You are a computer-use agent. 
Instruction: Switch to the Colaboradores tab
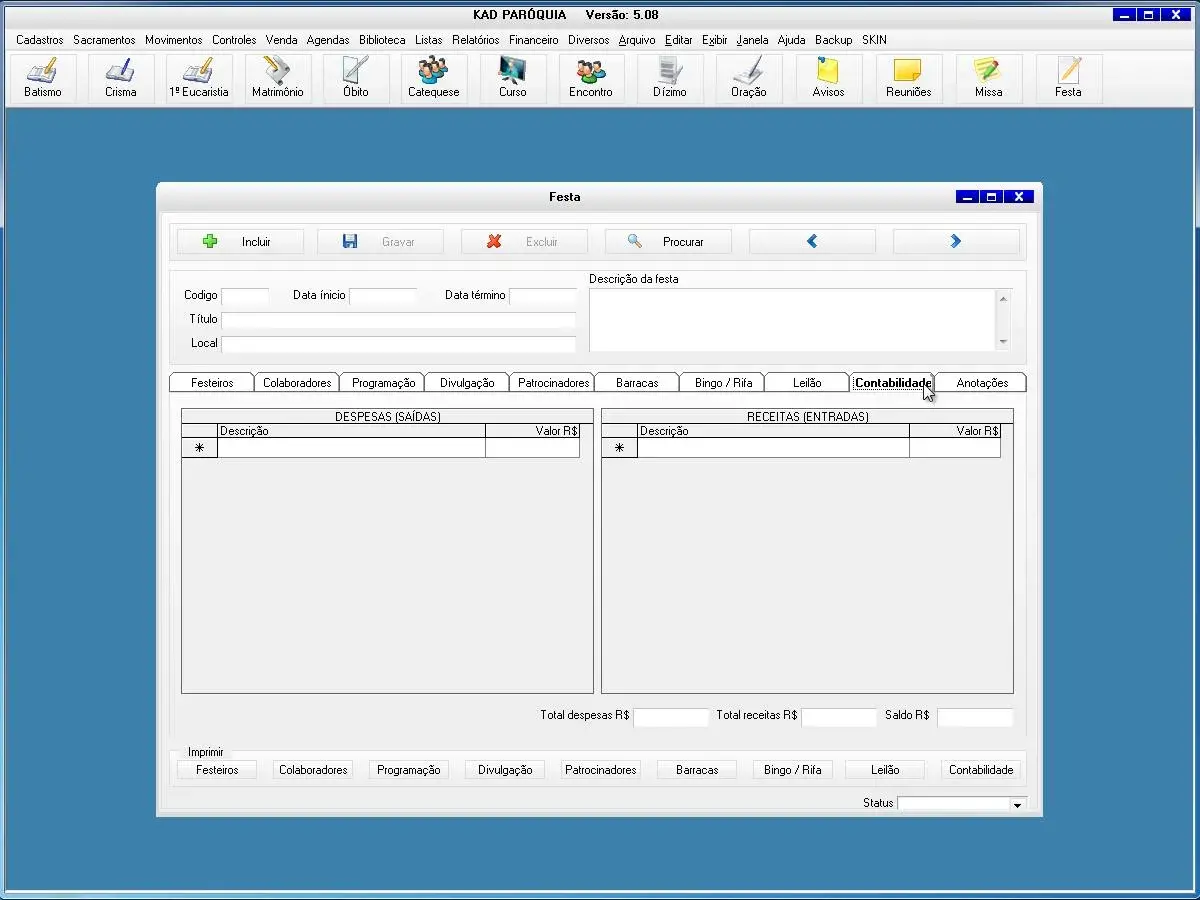297,383
